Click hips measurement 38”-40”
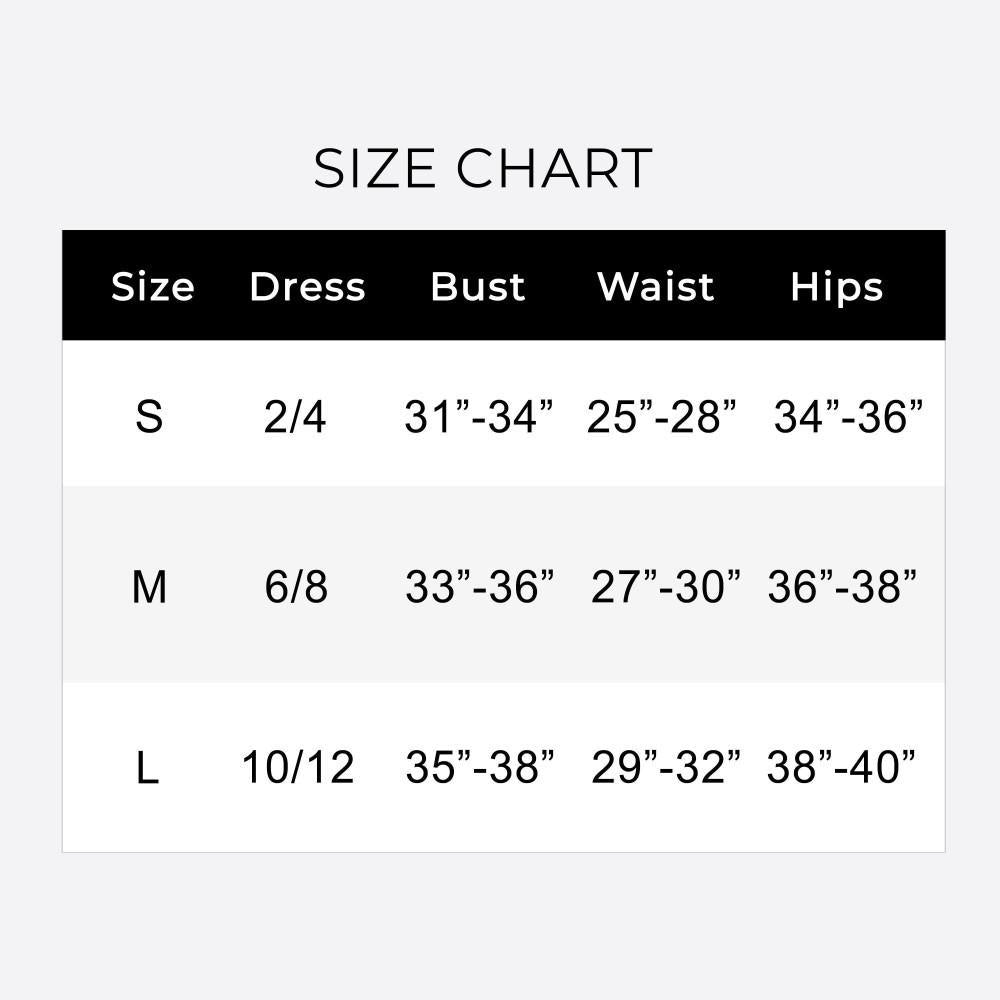This screenshot has height=1000, width=1000. [841, 767]
